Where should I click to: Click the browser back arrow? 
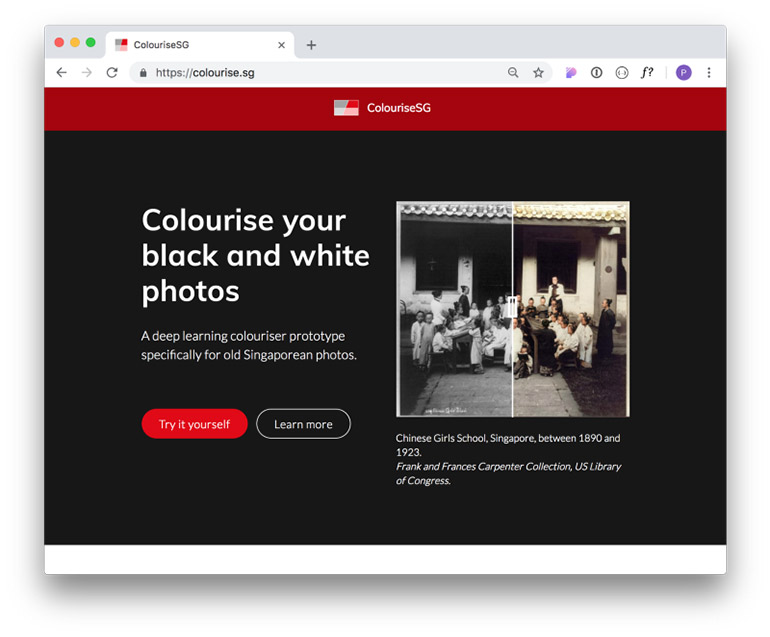pos(61,73)
